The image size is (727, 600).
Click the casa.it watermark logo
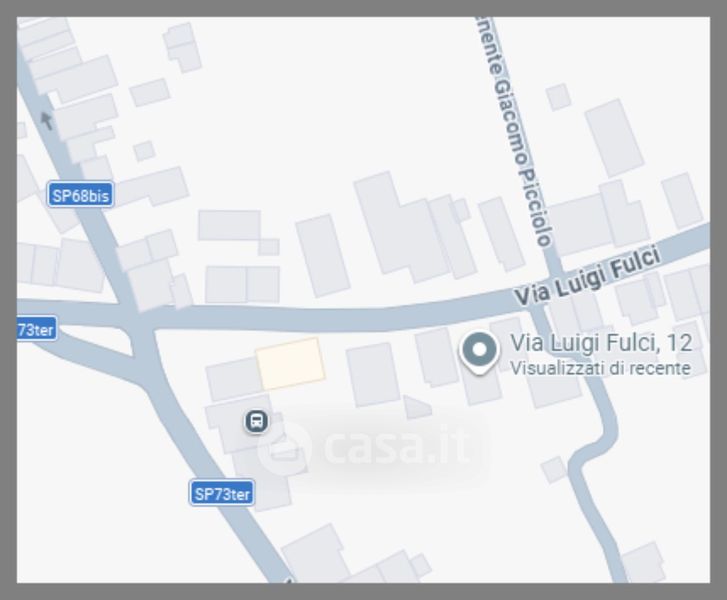tap(366, 446)
